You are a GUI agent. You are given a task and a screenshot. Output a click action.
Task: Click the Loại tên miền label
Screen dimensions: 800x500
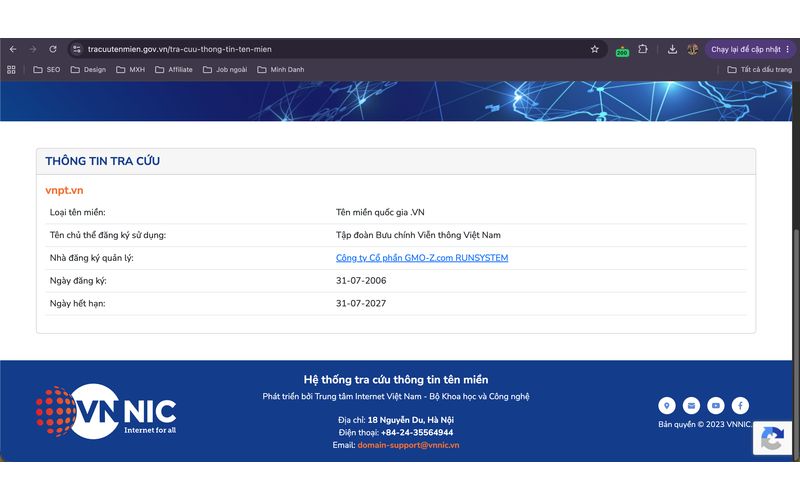[x=78, y=212]
